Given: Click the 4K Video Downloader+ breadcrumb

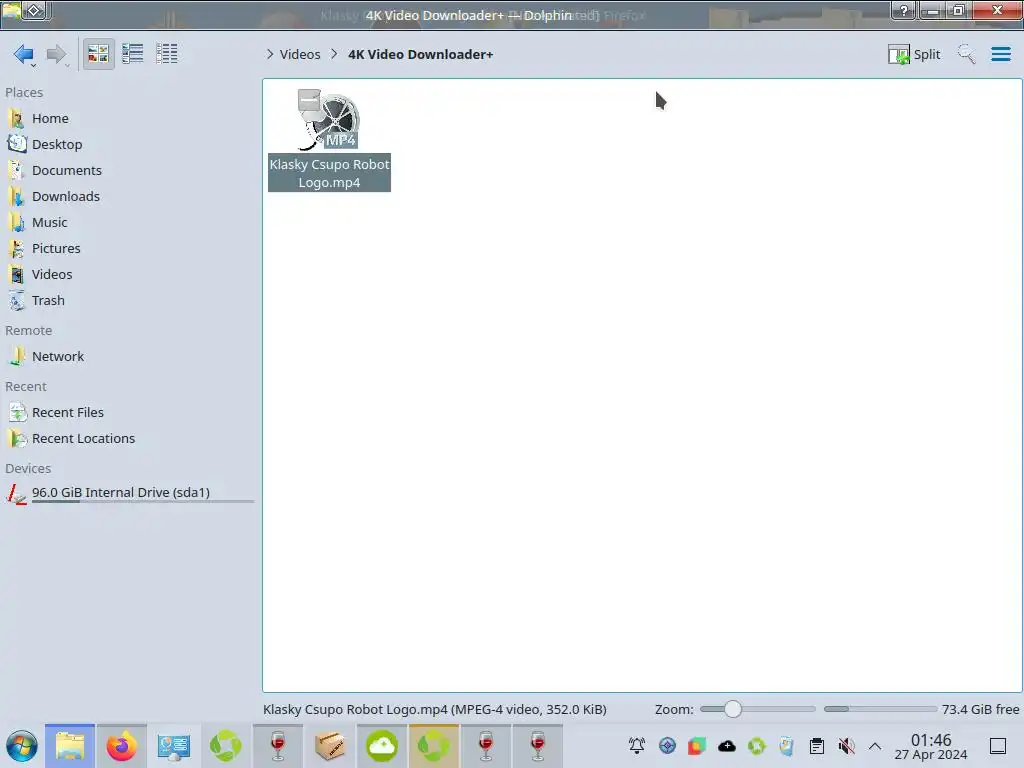Looking at the screenshot, I should click(x=420, y=54).
